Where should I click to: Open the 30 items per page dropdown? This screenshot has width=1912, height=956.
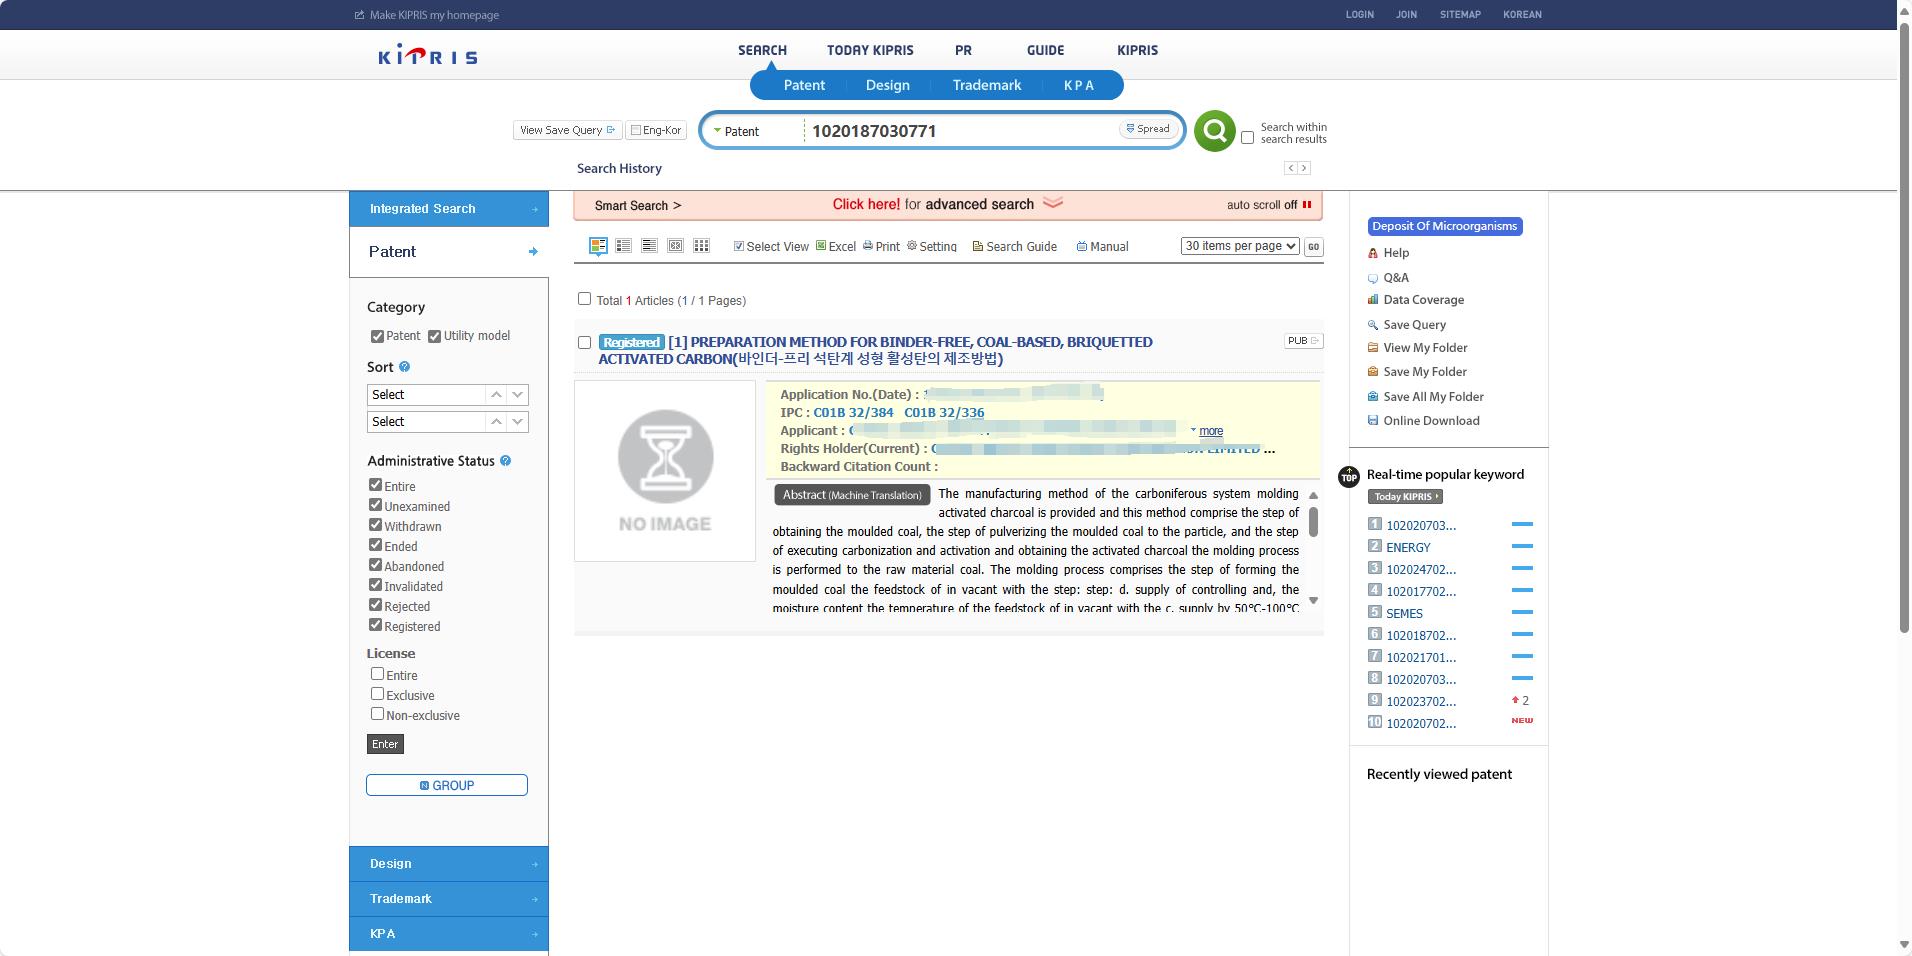(x=1240, y=246)
